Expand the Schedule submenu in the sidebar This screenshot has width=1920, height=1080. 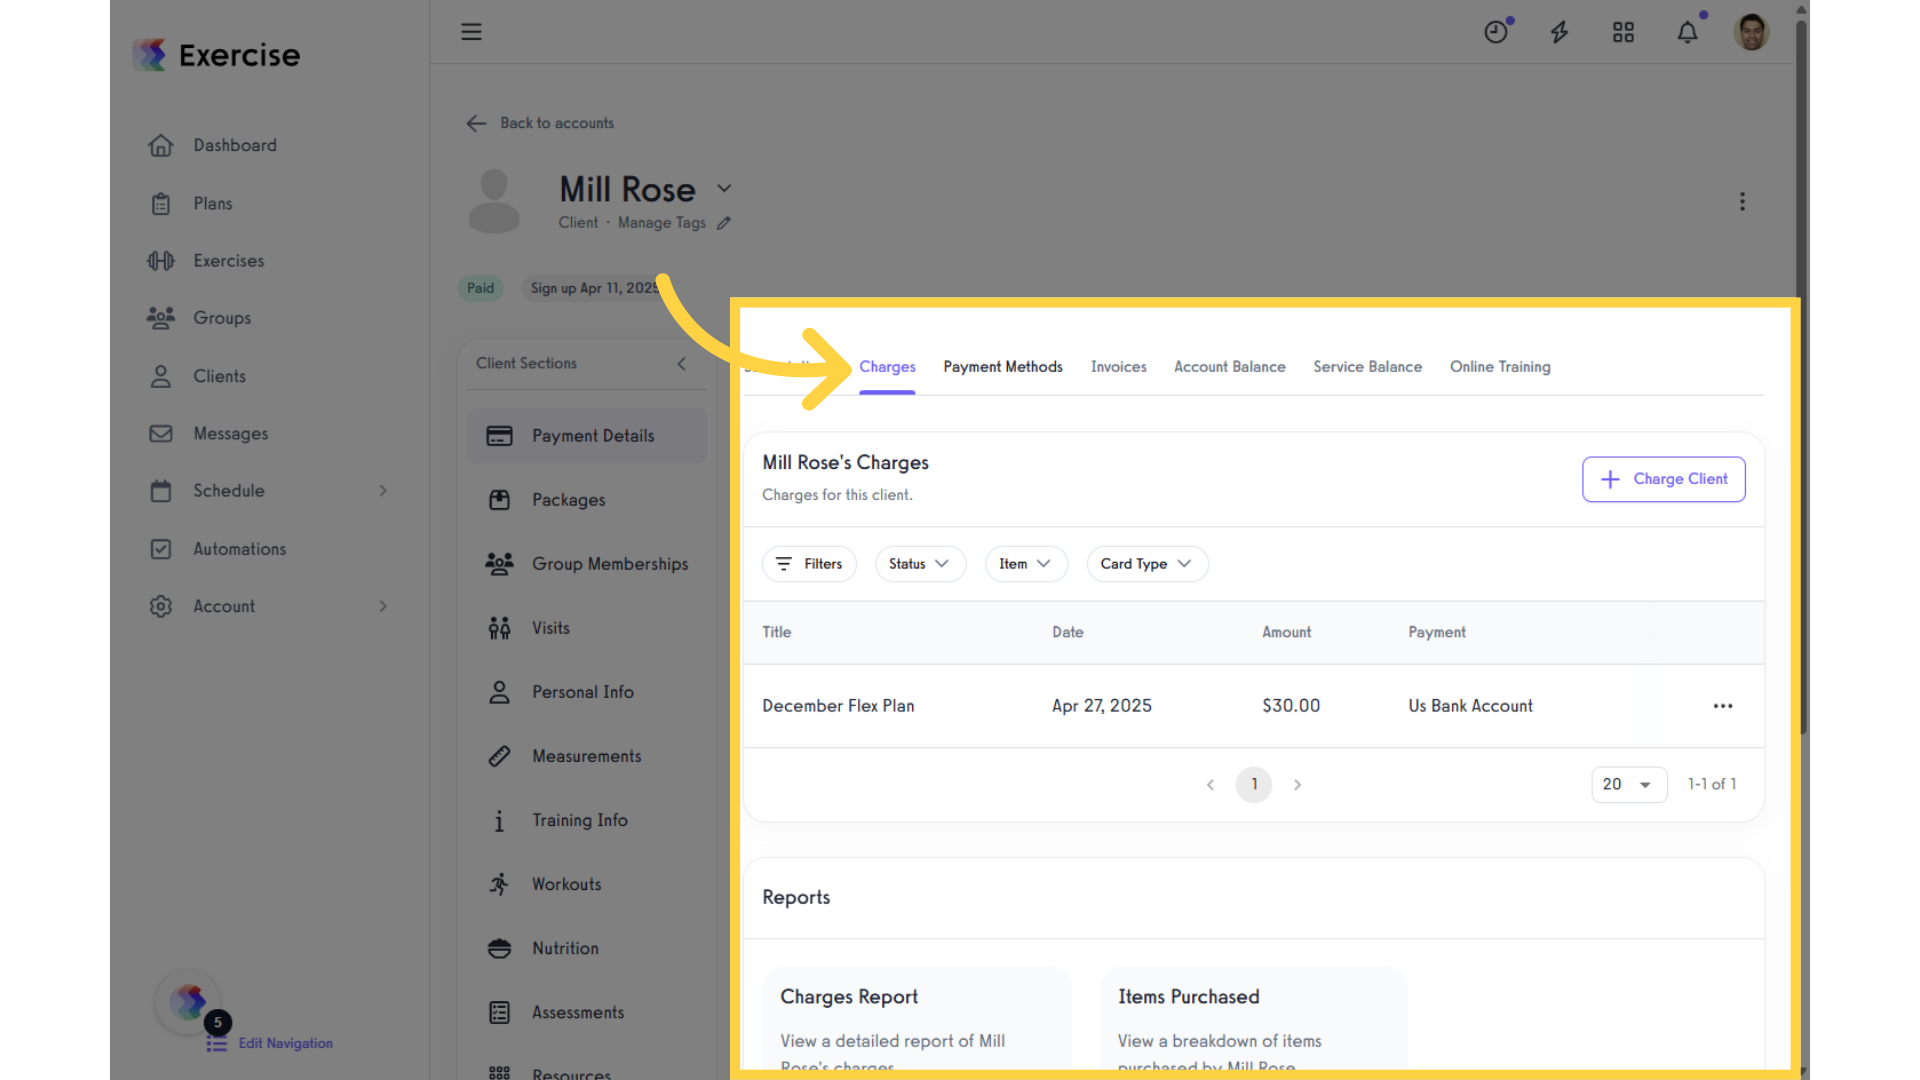383,491
